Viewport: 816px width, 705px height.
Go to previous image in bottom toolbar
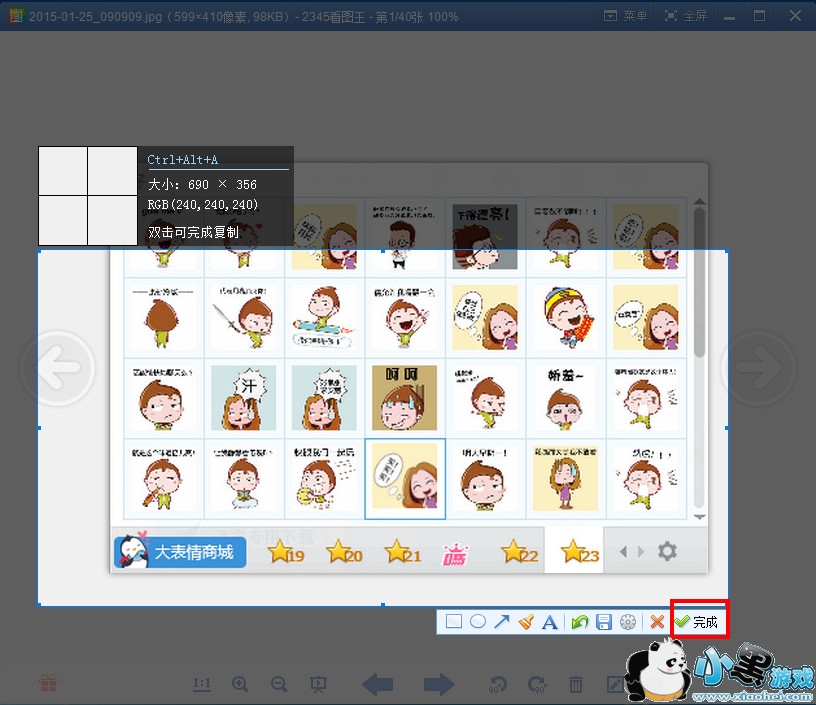point(378,684)
